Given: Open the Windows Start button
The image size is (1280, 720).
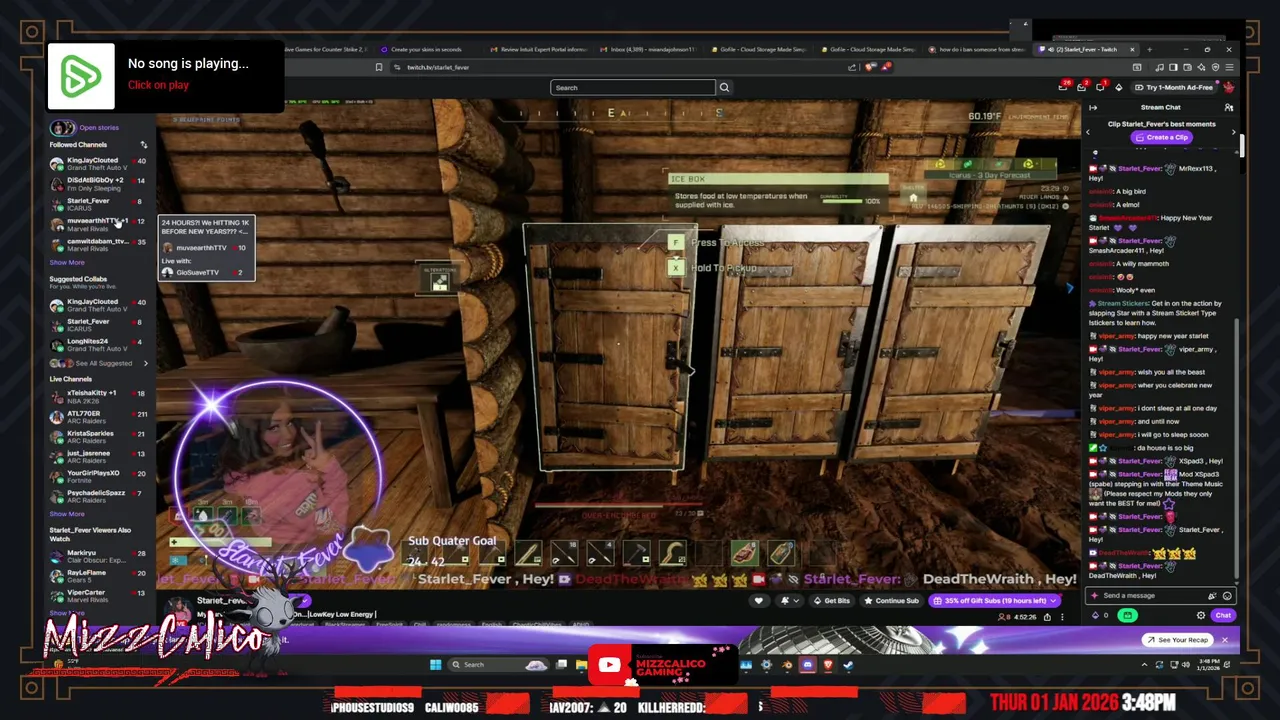Looking at the screenshot, I should pos(435,665).
